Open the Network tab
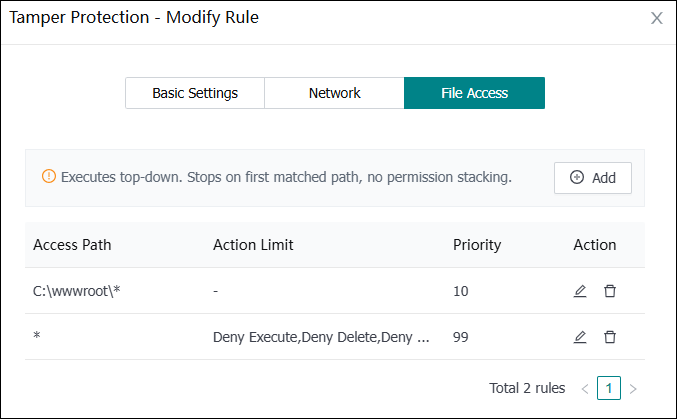The image size is (677, 419). click(334, 93)
